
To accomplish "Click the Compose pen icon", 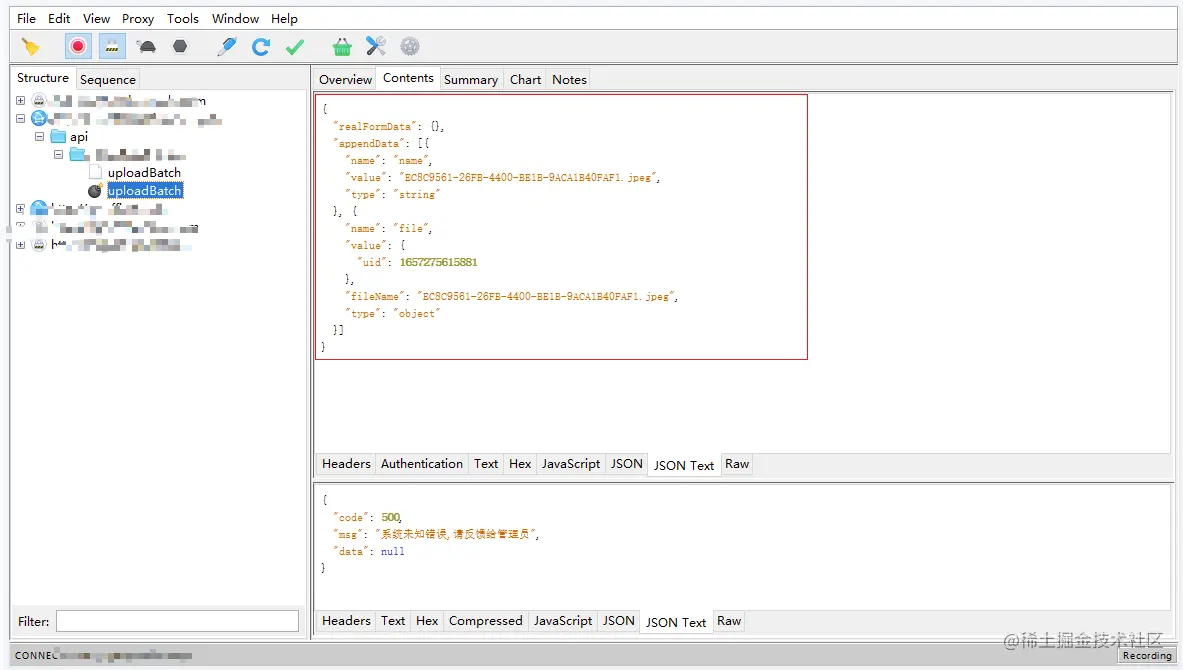I will coord(226,47).
